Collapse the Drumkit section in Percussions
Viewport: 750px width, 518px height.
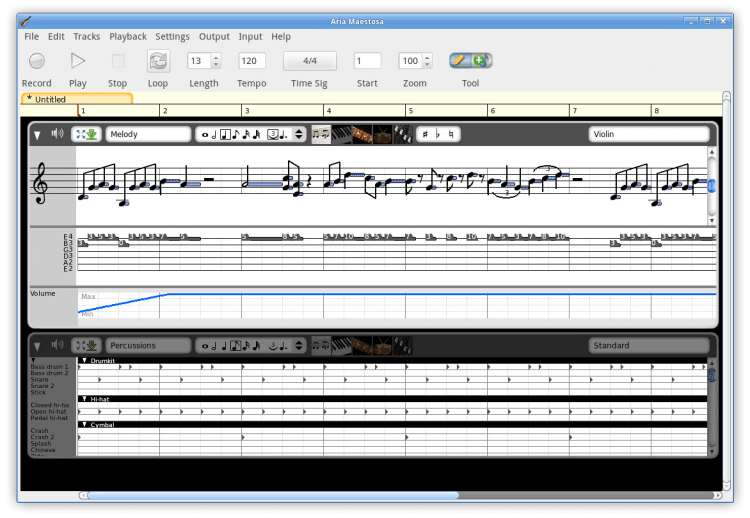coord(84,360)
